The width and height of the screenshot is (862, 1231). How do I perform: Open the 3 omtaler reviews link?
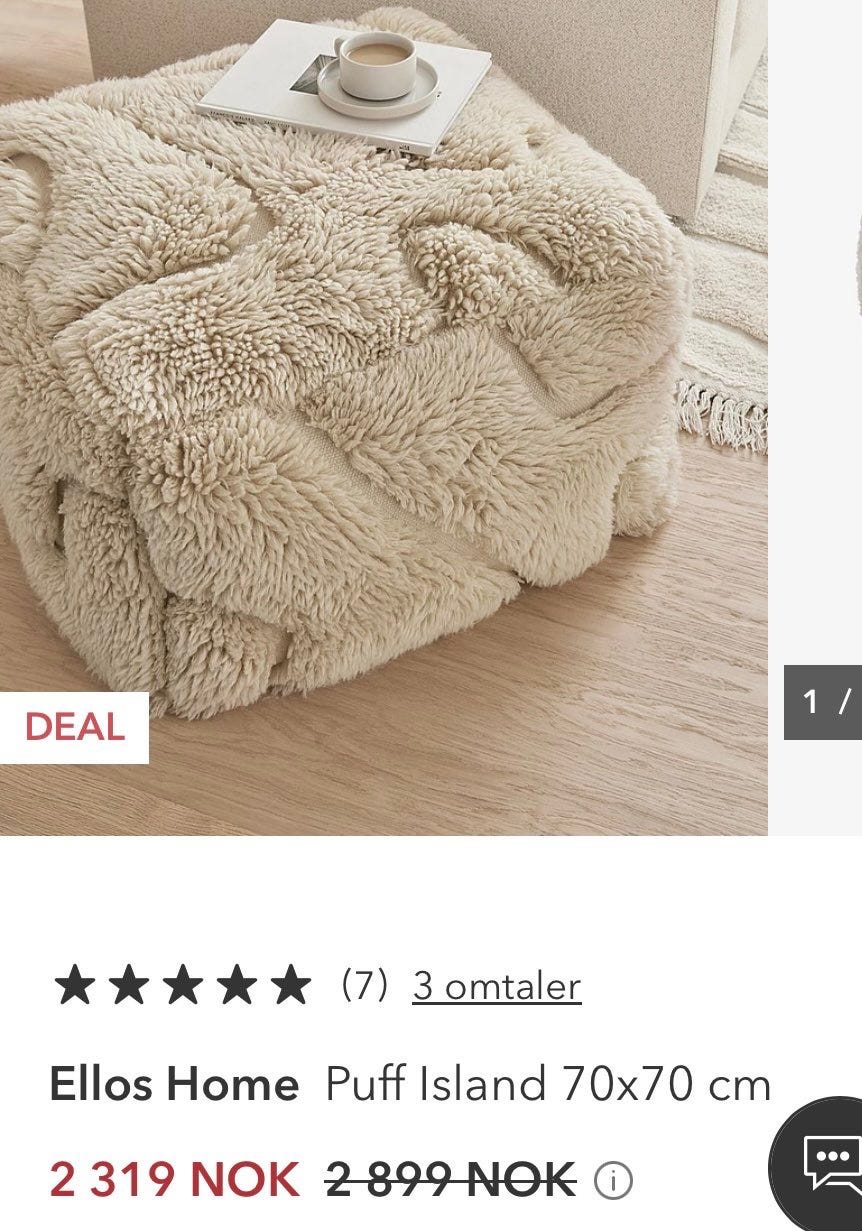click(x=497, y=986)
